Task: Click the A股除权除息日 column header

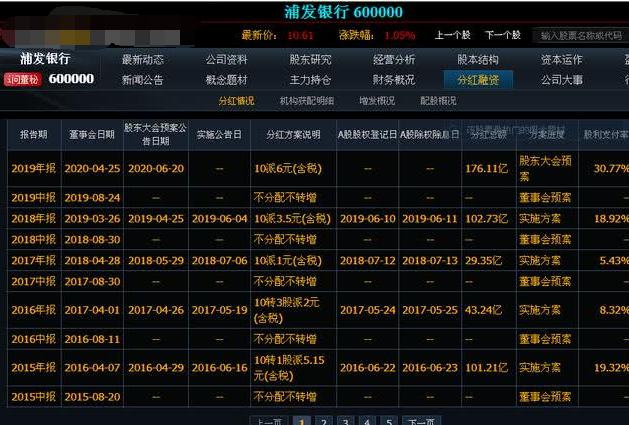Action: (x=430, y=134)
